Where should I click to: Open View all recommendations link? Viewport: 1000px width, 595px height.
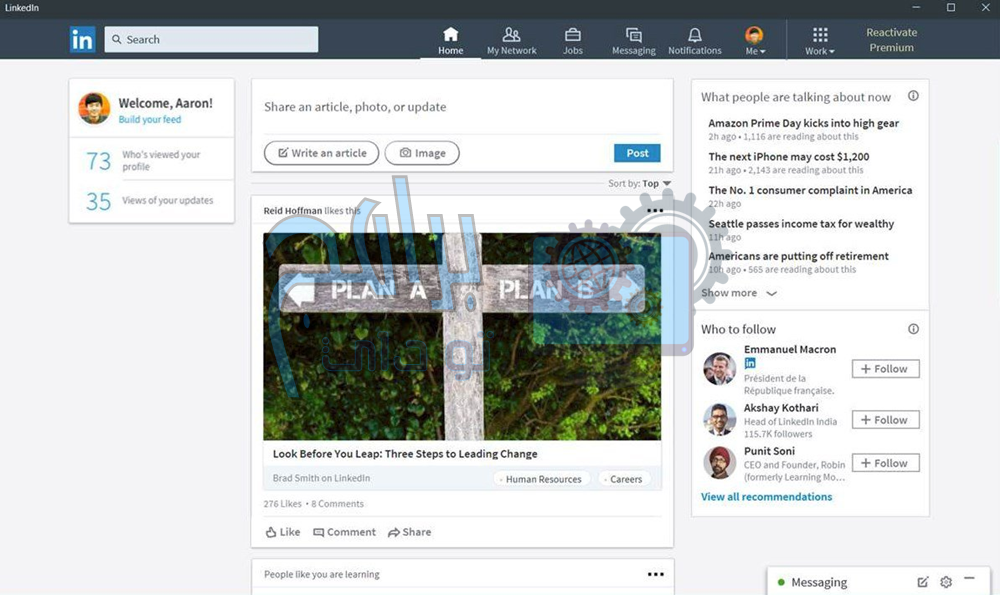click(x=766, y=497)
